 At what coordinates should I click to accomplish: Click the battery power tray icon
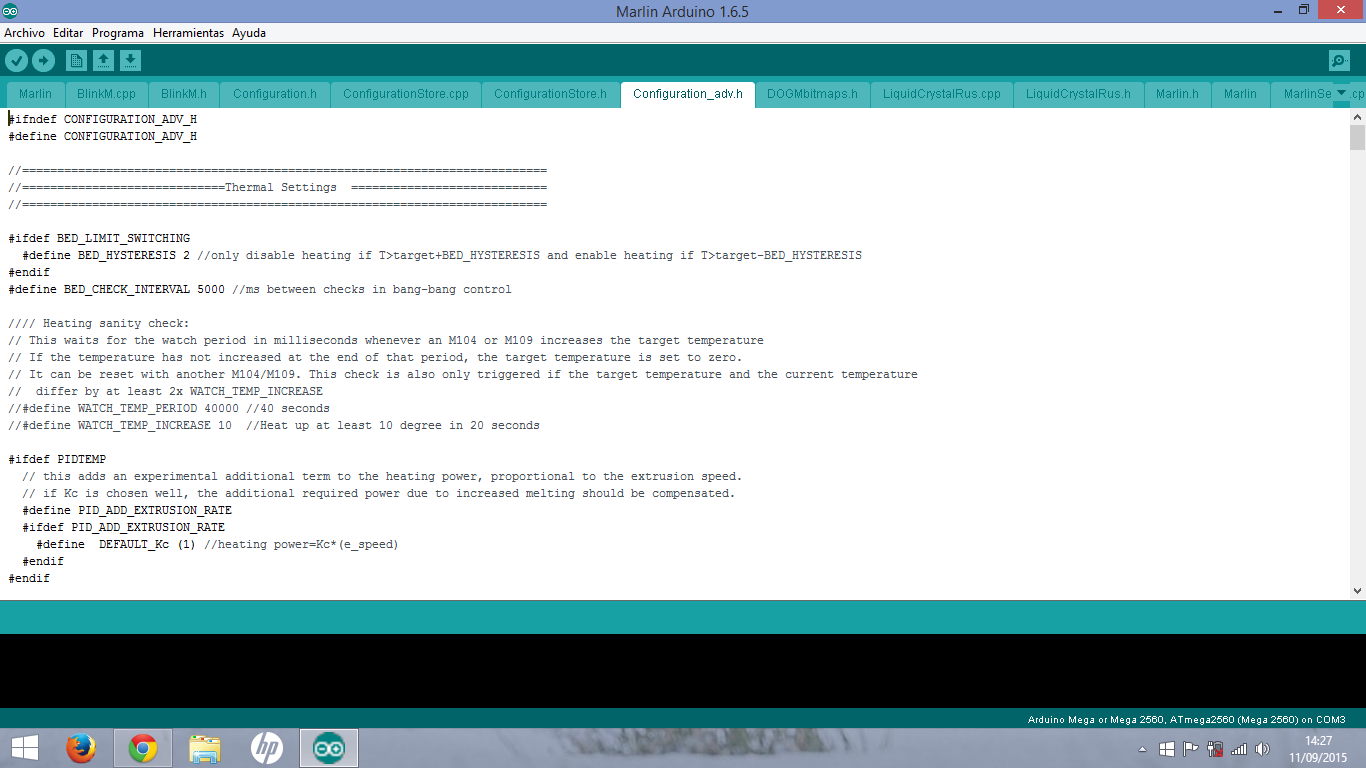pyautogui.click(x=1215, y=749)
